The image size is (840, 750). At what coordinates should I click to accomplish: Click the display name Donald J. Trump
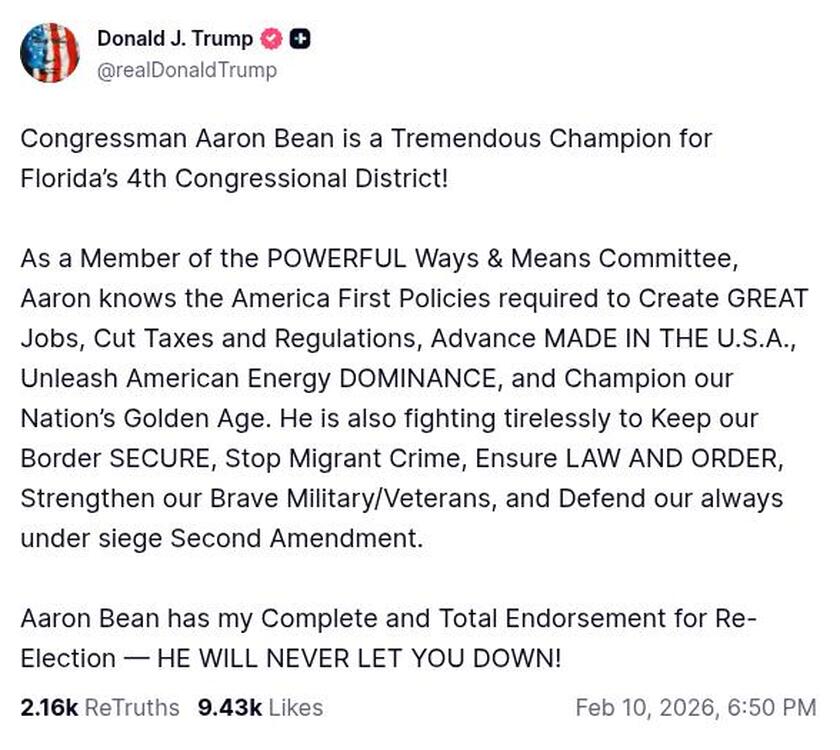coord(175,39)
